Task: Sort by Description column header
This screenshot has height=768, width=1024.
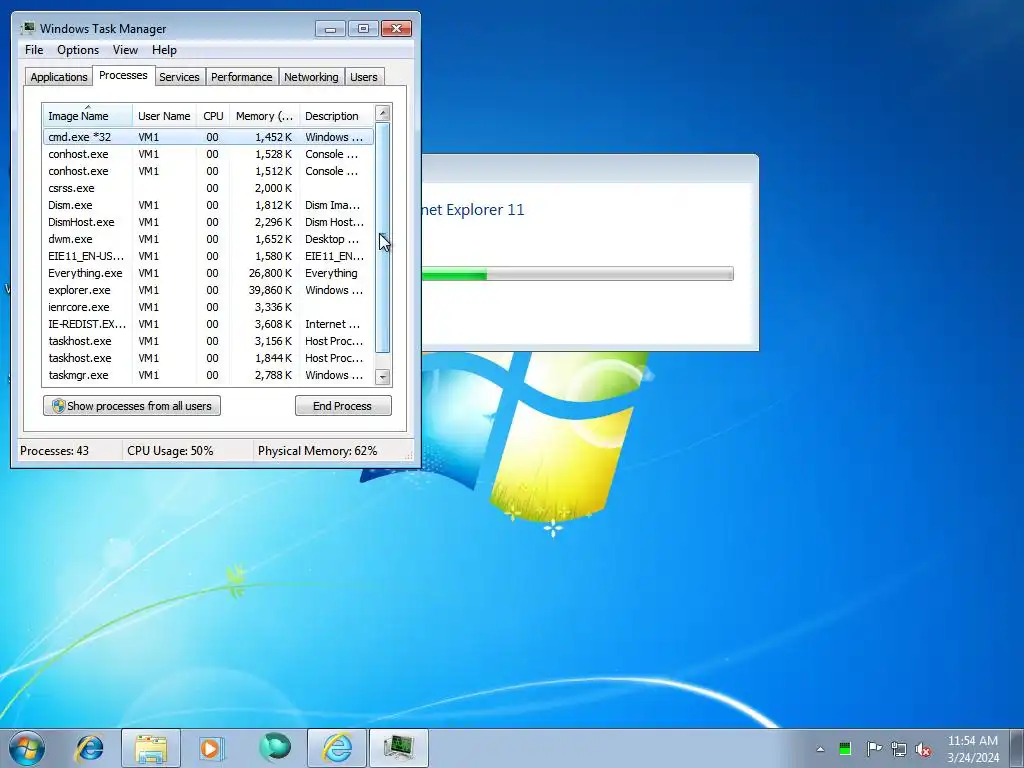Action: click(x=336, y=116)
